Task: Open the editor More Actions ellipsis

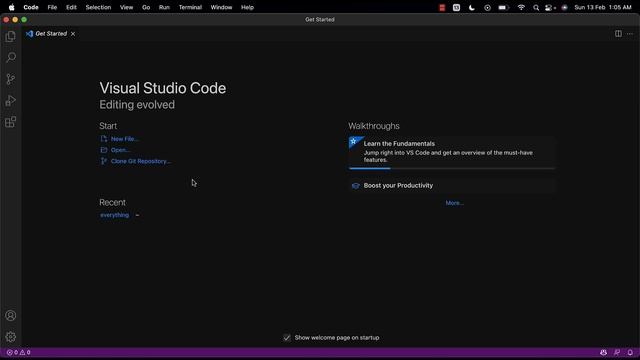Action: point(630,34)
